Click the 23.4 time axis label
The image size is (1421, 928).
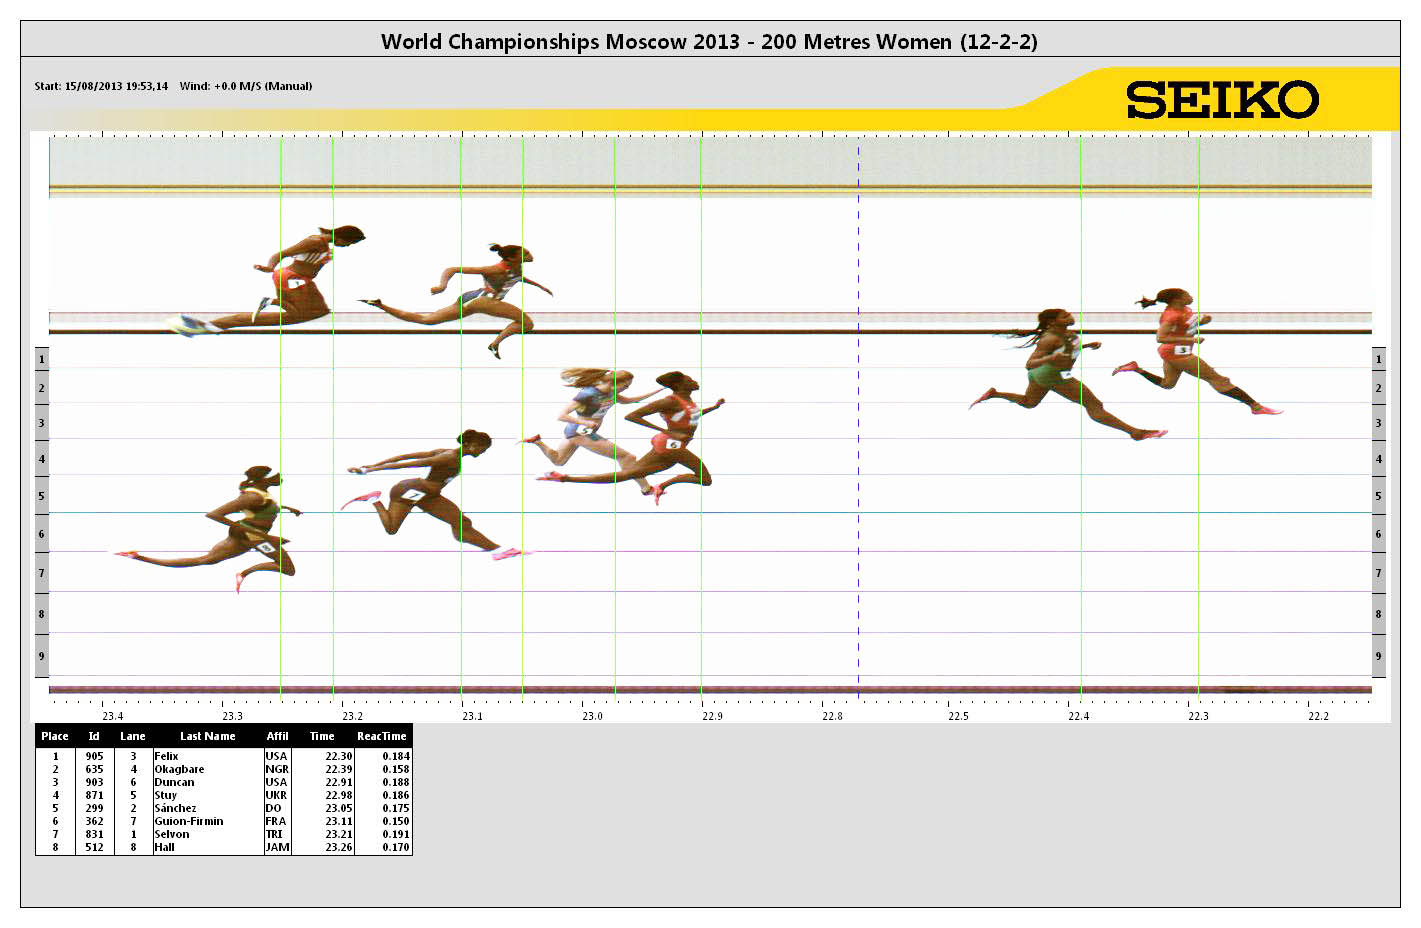click(x=113, y=716)
